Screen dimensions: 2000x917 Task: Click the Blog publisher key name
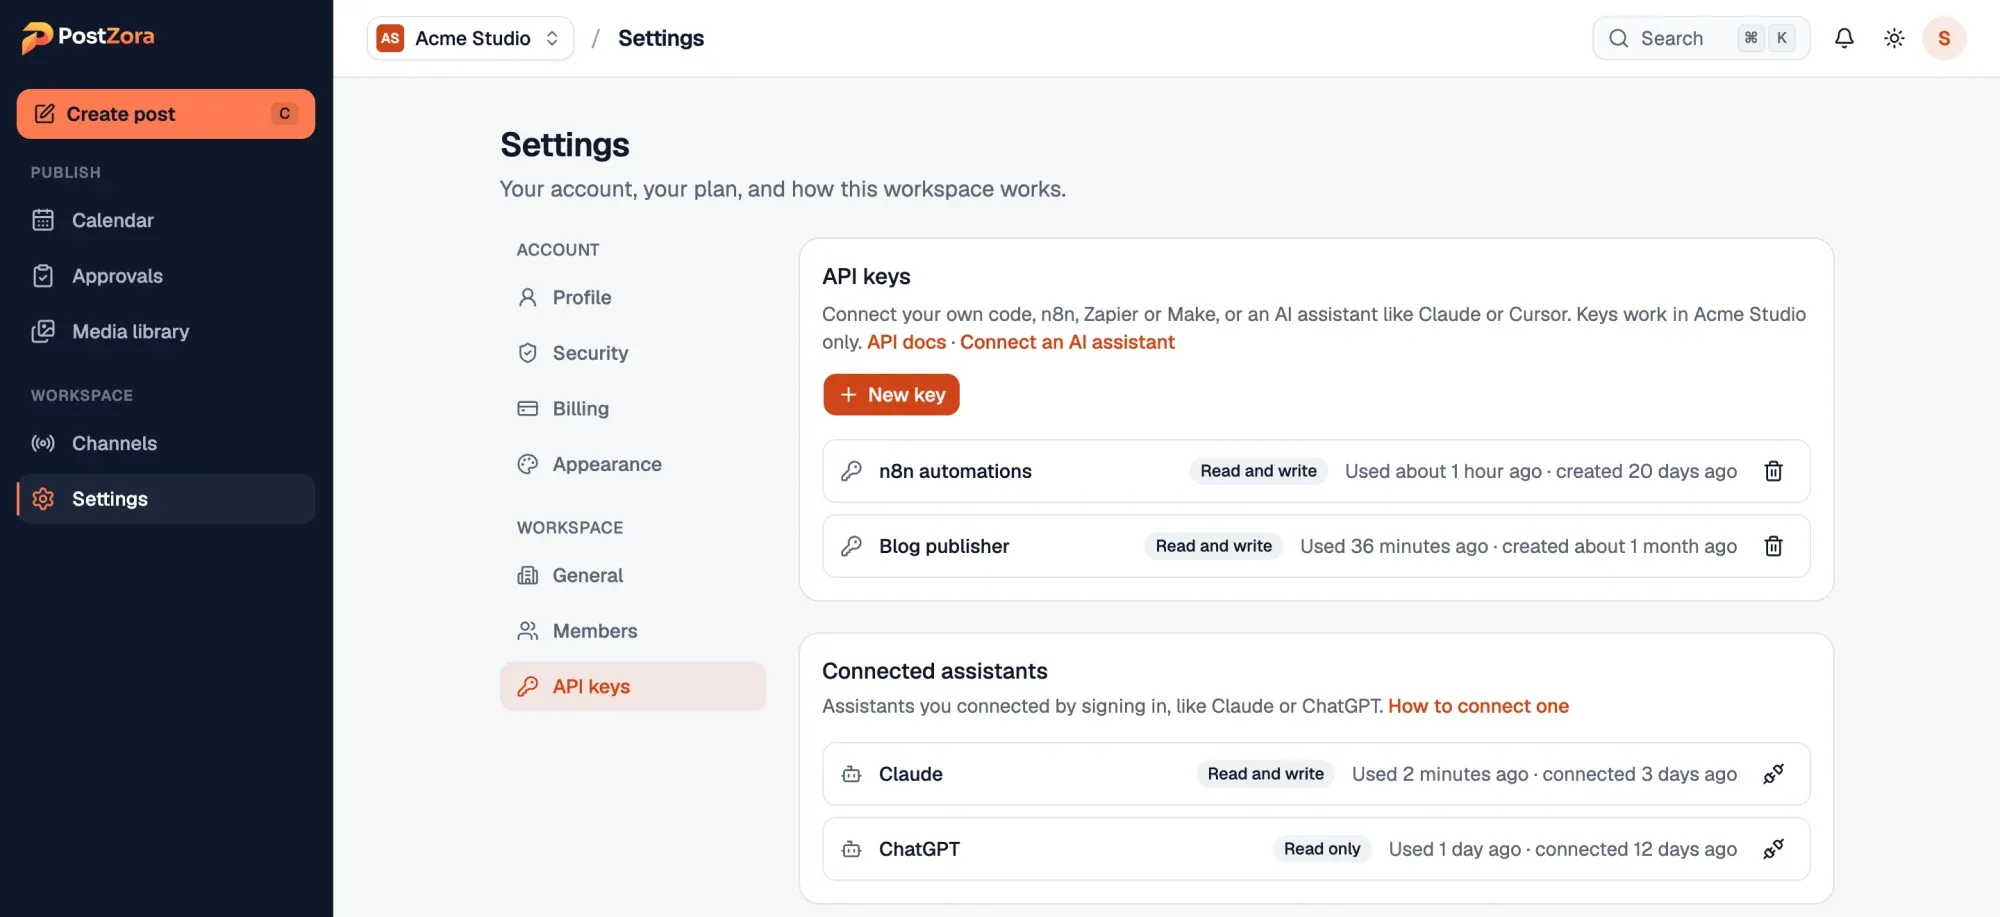944,546
